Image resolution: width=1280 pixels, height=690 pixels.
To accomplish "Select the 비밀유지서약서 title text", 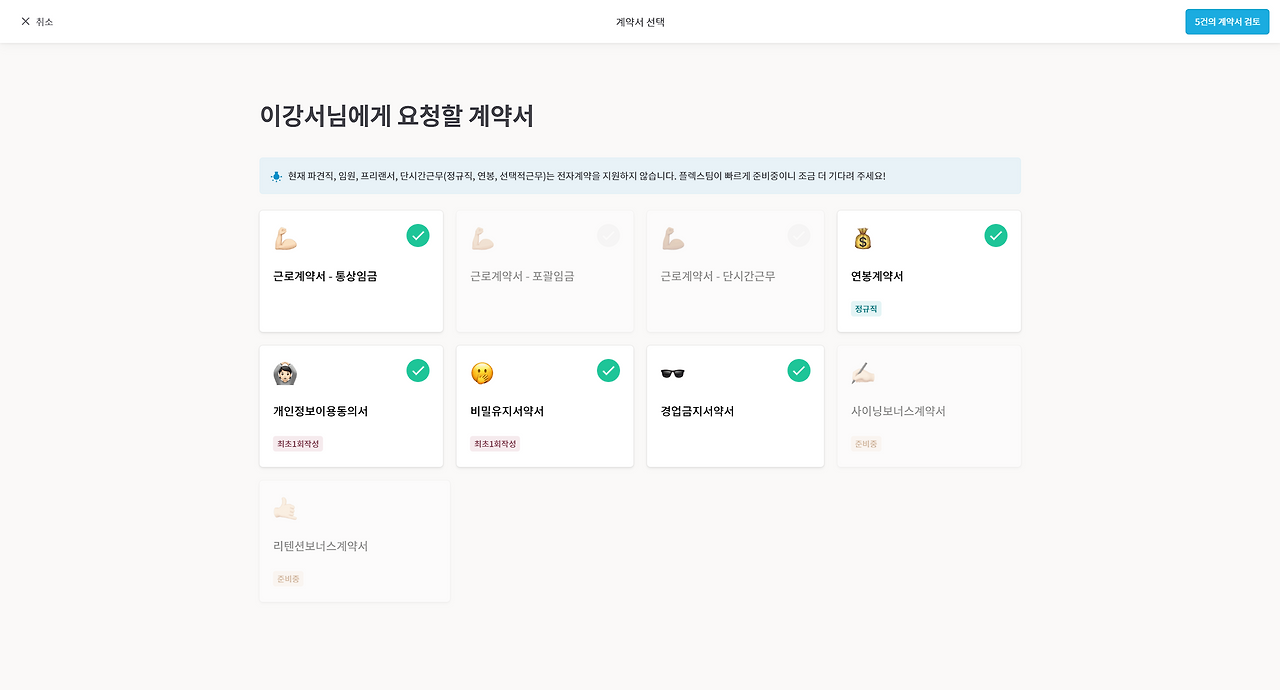I will [x=507, y=411].
